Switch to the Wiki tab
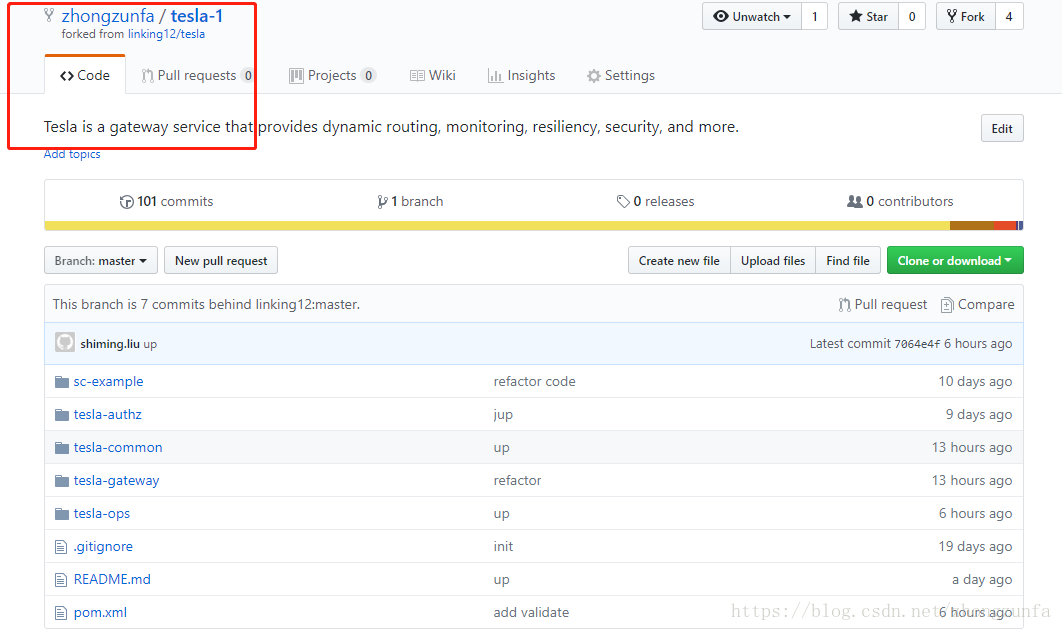 [433, 75]
